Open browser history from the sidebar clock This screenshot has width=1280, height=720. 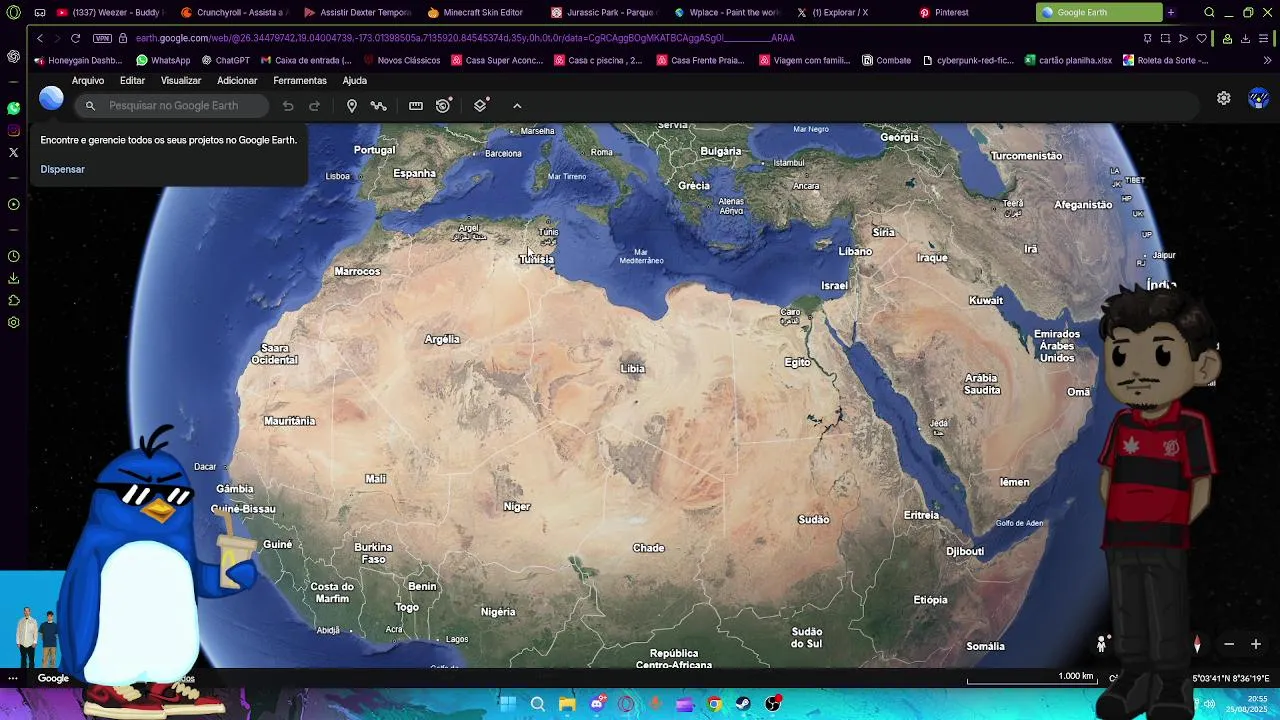[x=13, y=256]
